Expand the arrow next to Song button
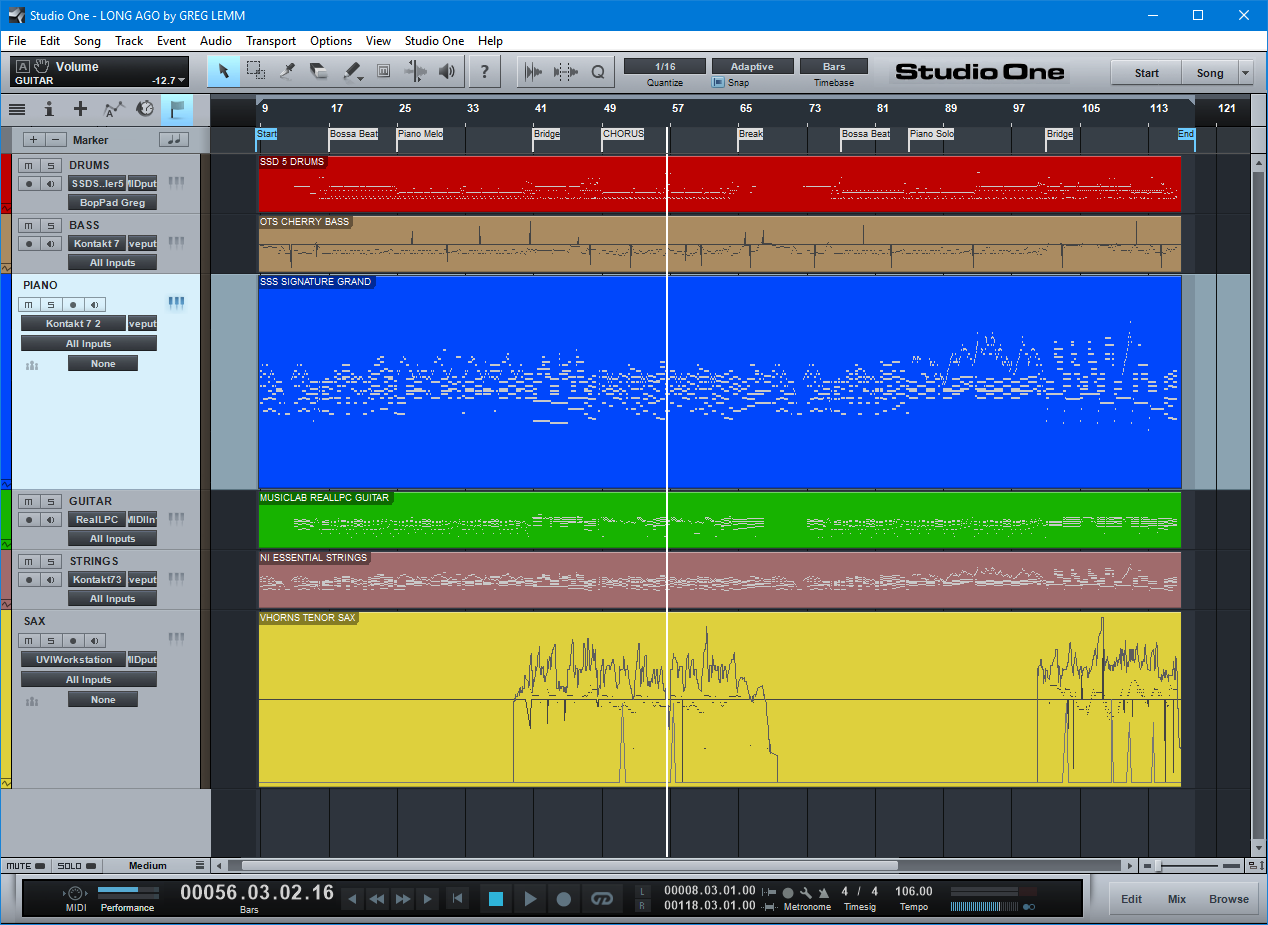The width and height of the screenshot is (1268, 925). 1245,73
